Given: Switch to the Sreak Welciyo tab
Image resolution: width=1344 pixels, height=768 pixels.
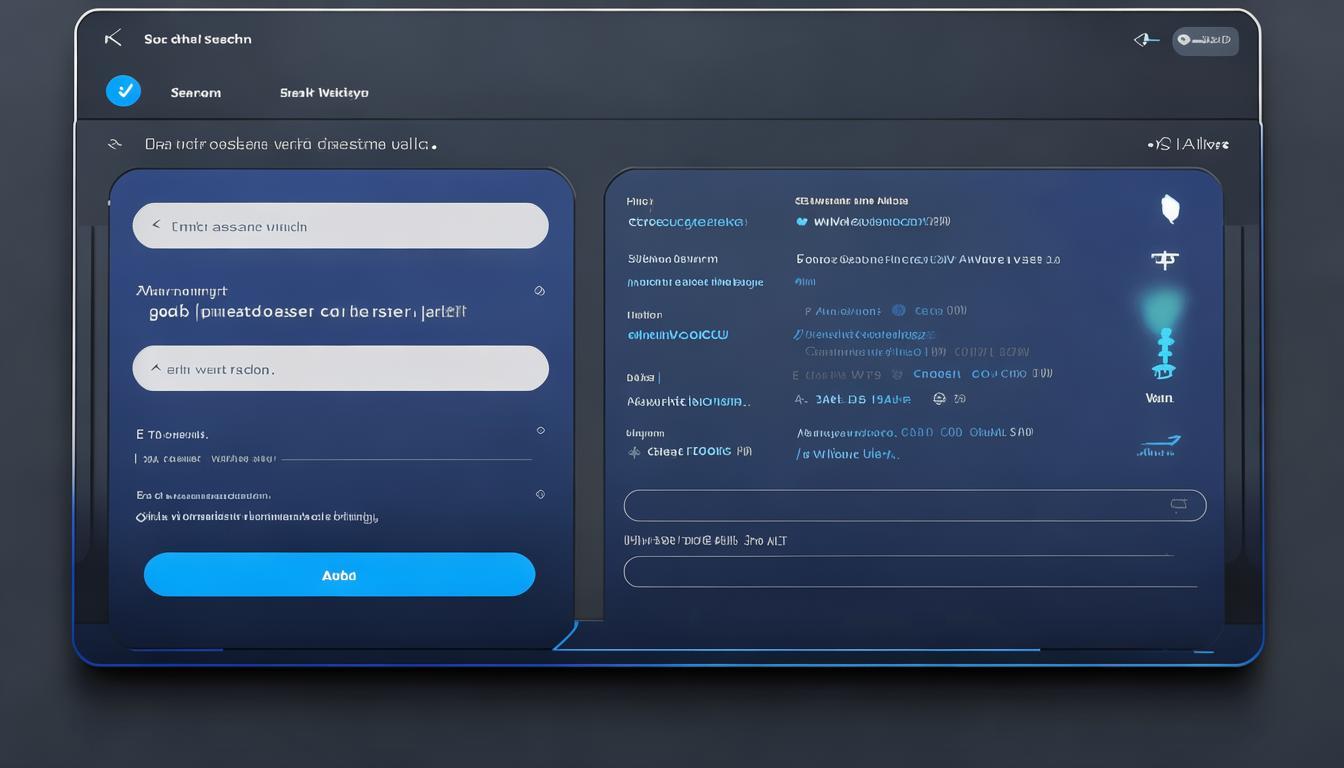Looking at the screenshot, I should pyautogui.click(x=324, y=92).
